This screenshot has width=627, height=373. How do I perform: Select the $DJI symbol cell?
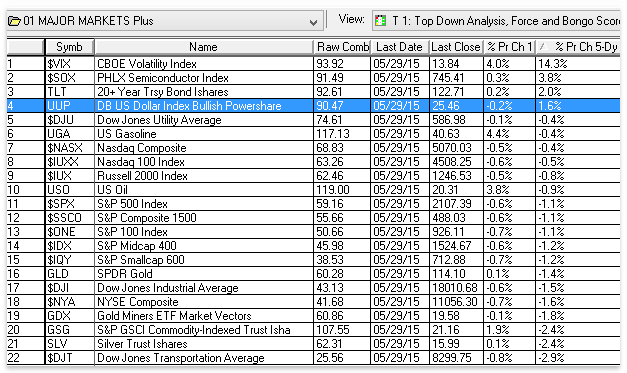tap(70, 288)
